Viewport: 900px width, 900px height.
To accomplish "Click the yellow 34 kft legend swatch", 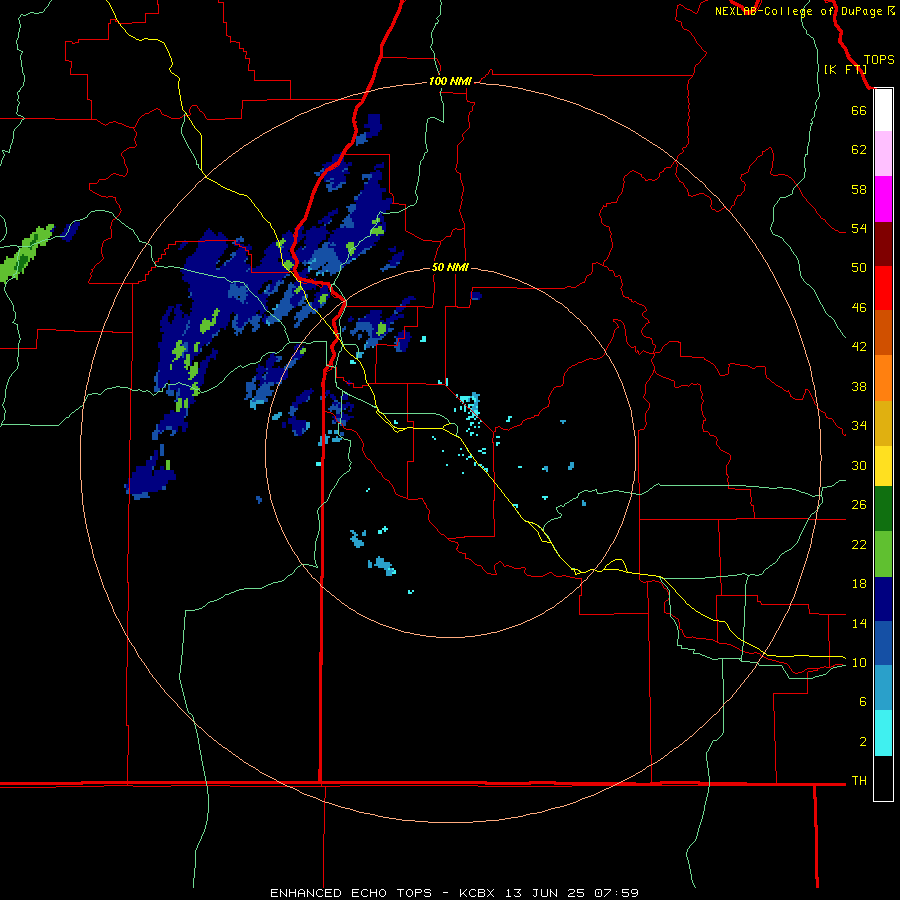I will pos(883,465).
